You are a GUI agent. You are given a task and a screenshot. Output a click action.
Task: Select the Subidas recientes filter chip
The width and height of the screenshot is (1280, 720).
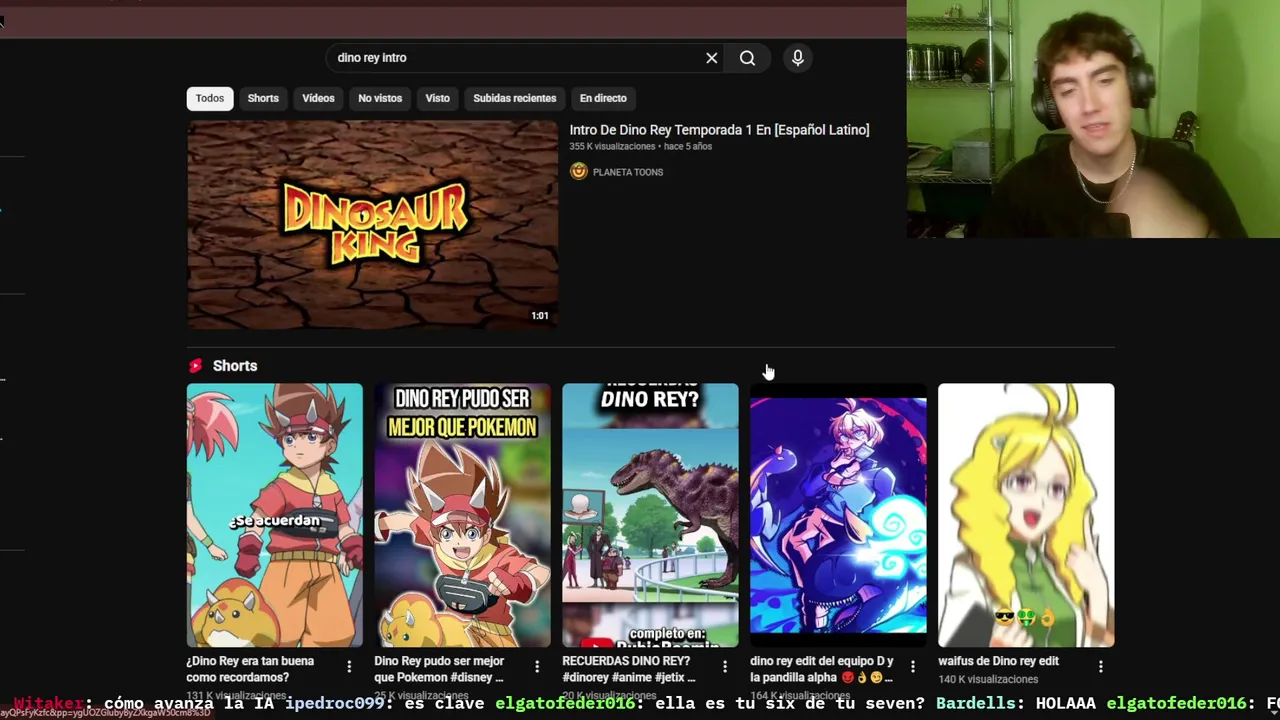pos(514,98)
